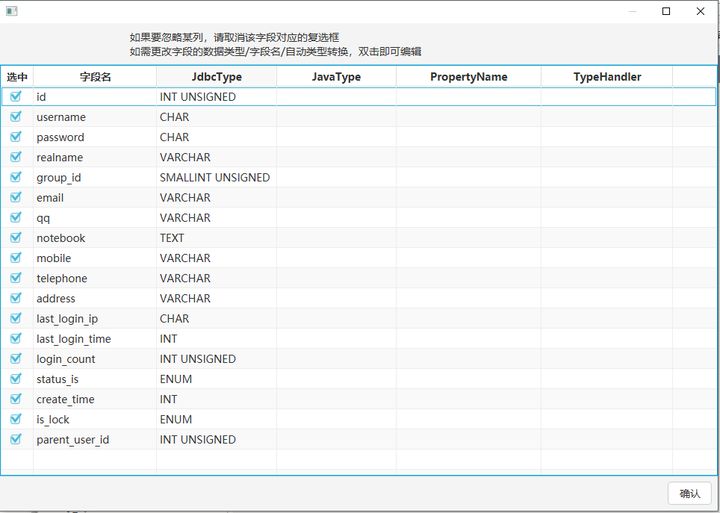Toggle the qq row checkbox
720x513 pixels.
click(x=16, y=217)
